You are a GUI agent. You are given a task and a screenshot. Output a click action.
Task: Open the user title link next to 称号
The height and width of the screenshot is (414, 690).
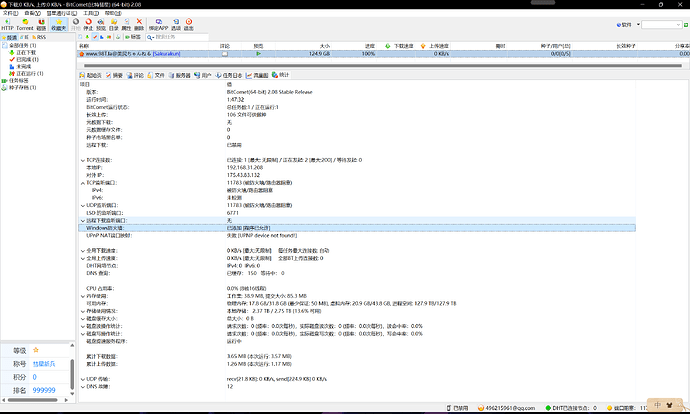[44, 364]
